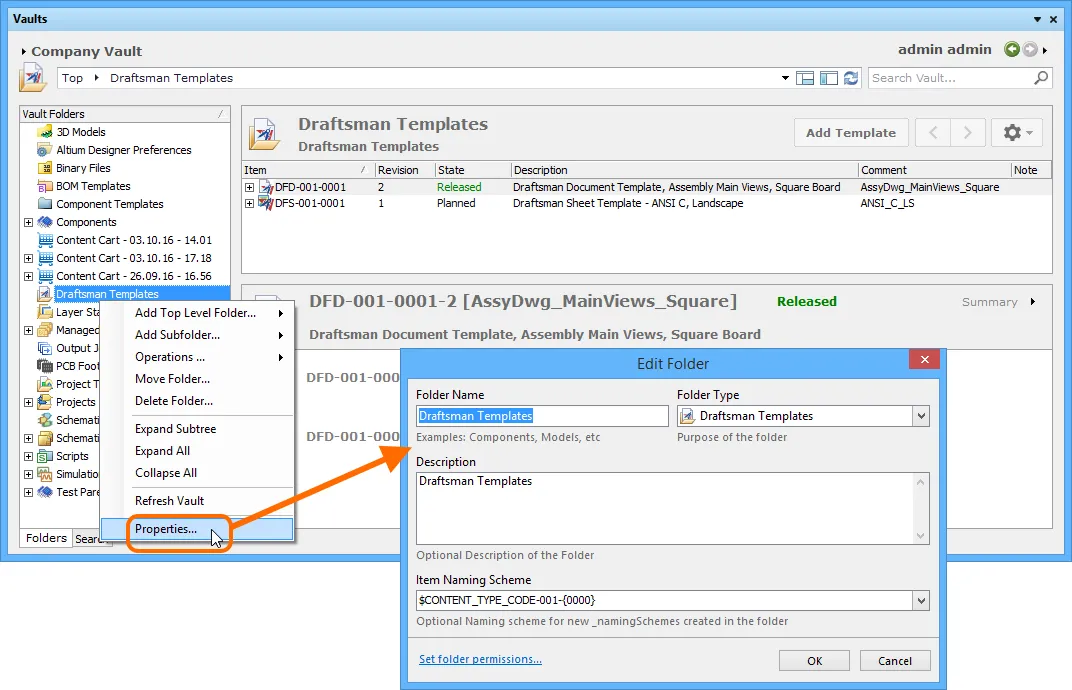Click the 3D Models folder icon
The height and width of the screenshot is (690, 1072).
pyautogui.click(x=45, y=132)
